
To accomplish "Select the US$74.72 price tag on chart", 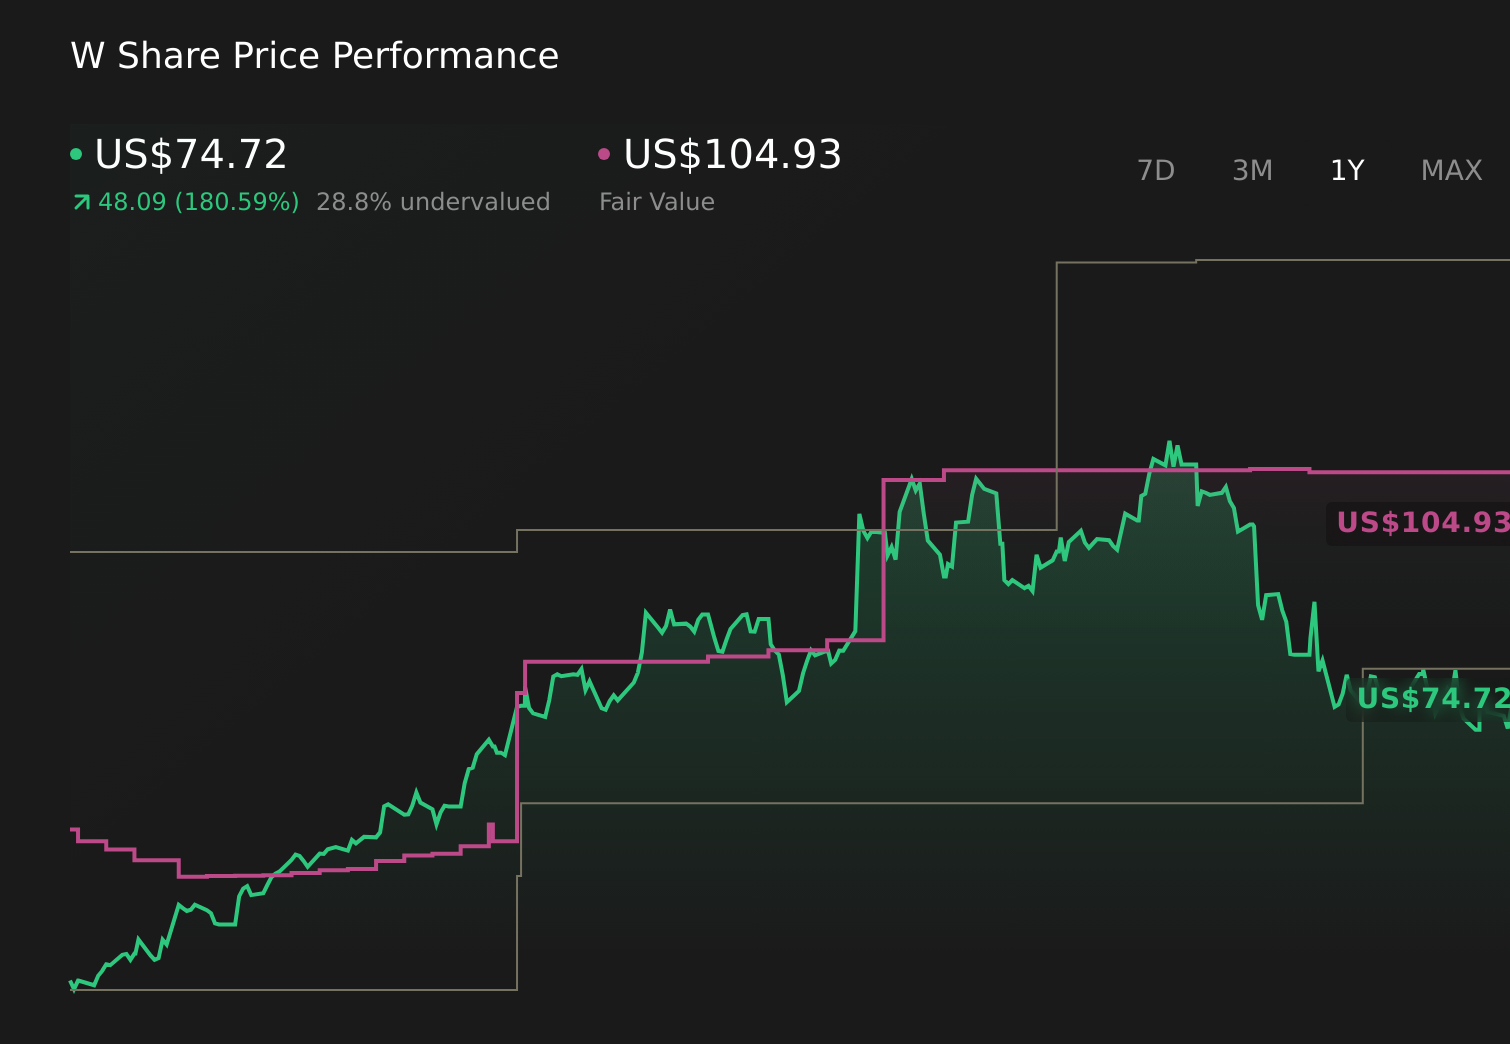I will 1432,698.
